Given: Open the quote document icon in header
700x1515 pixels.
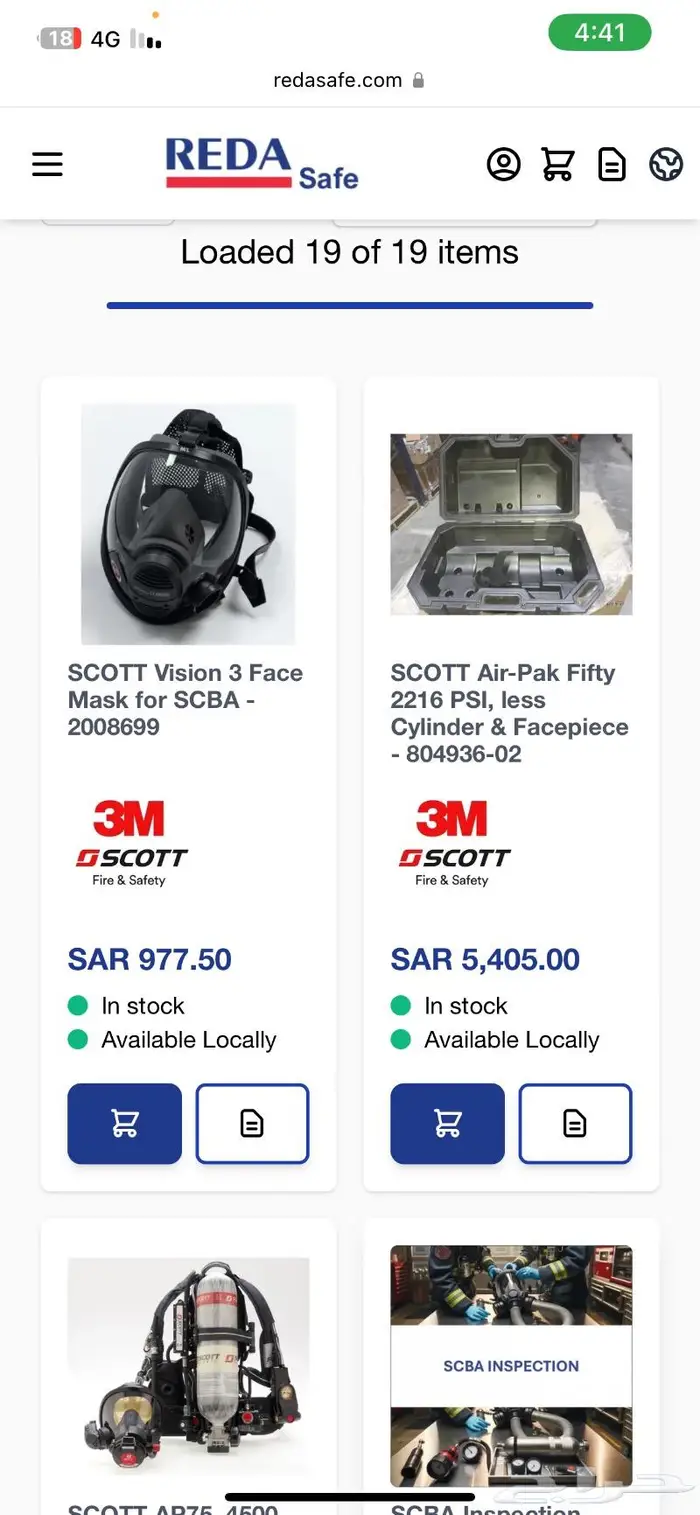Looking at the screenshot, I should click(612, 164).
